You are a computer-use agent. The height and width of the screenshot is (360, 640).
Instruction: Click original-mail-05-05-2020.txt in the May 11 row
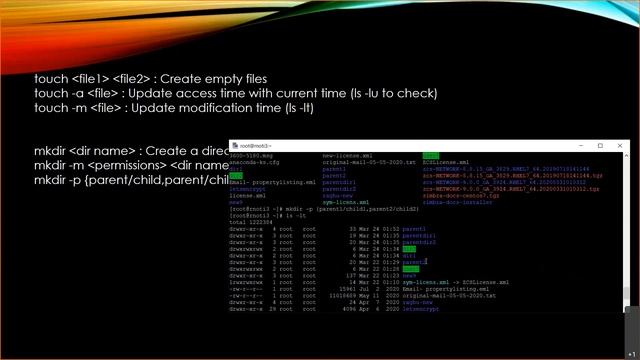click(449, 296)
